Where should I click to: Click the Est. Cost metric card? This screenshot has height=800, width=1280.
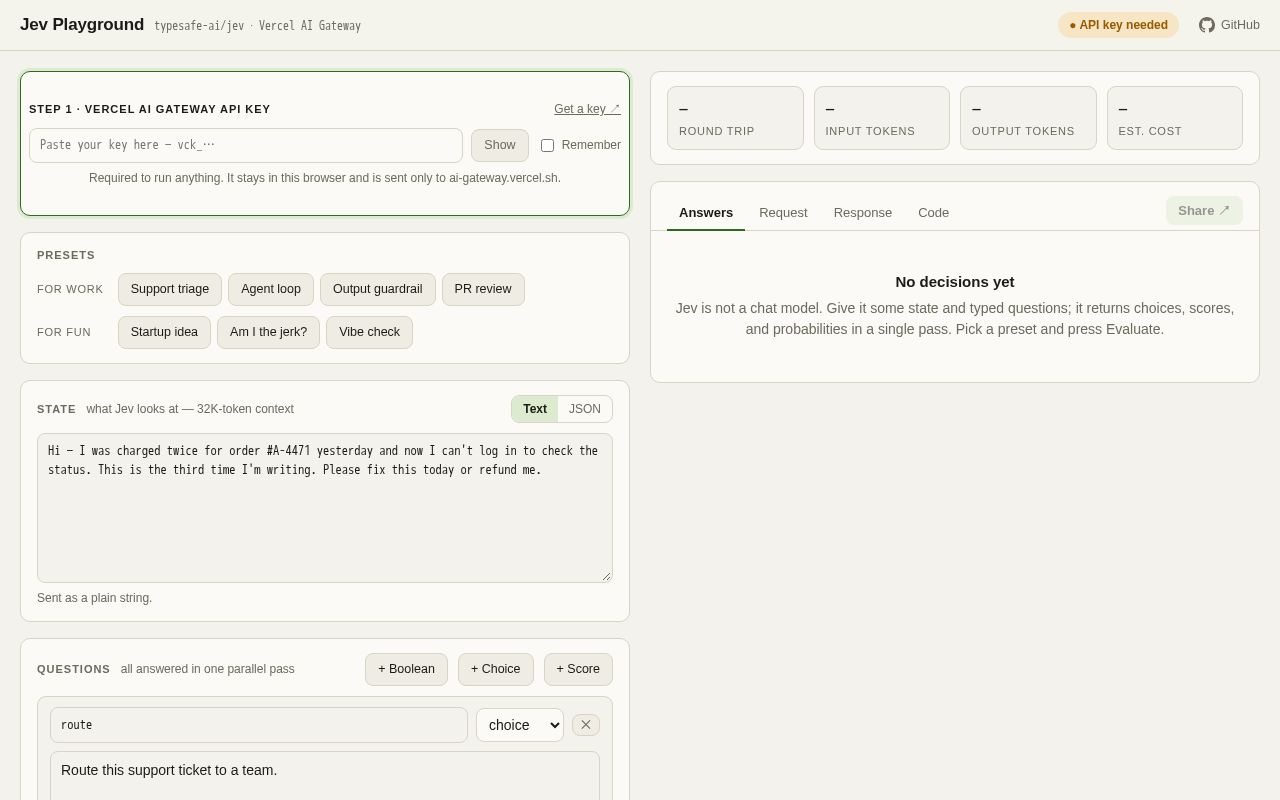pos(1175,118)
